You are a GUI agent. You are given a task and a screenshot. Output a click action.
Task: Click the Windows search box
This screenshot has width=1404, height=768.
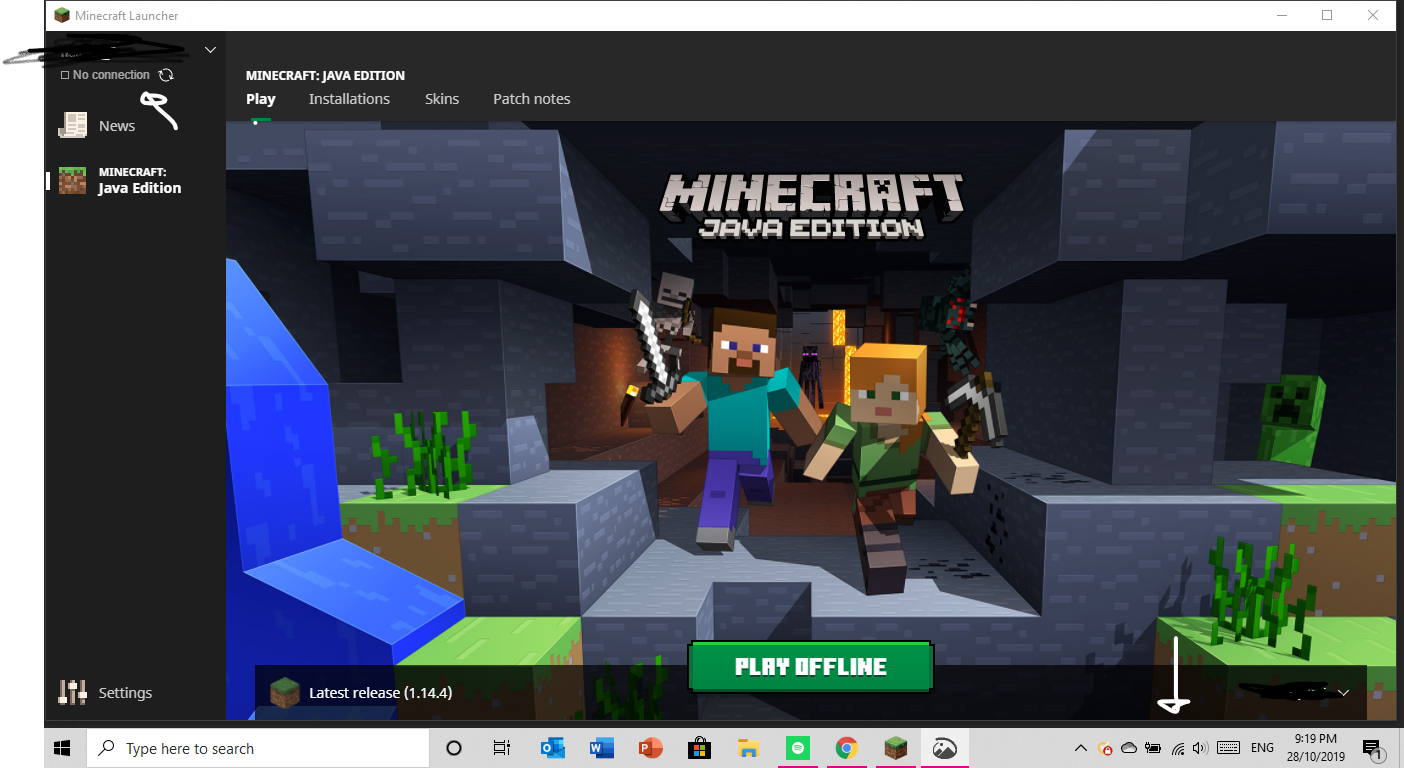(258, 748)
